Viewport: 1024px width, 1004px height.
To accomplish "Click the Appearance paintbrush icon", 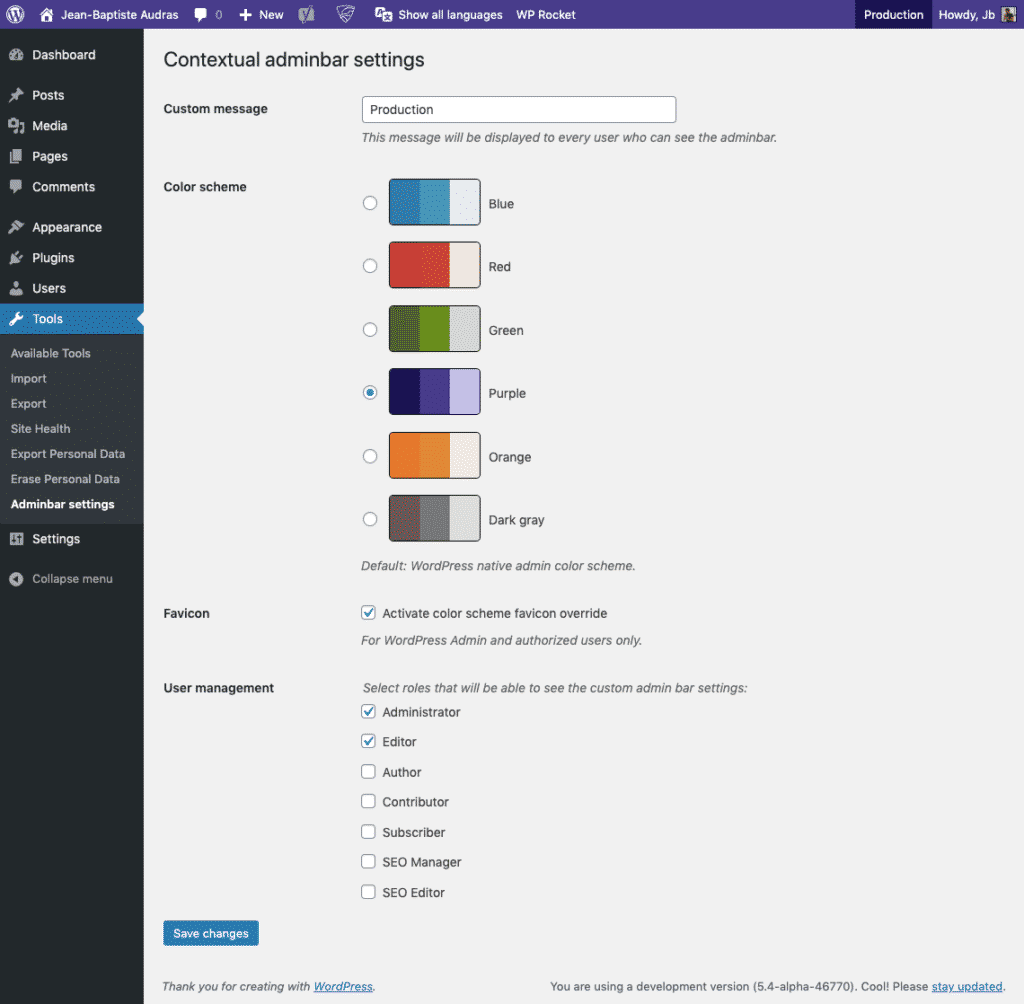I will 16,227.
